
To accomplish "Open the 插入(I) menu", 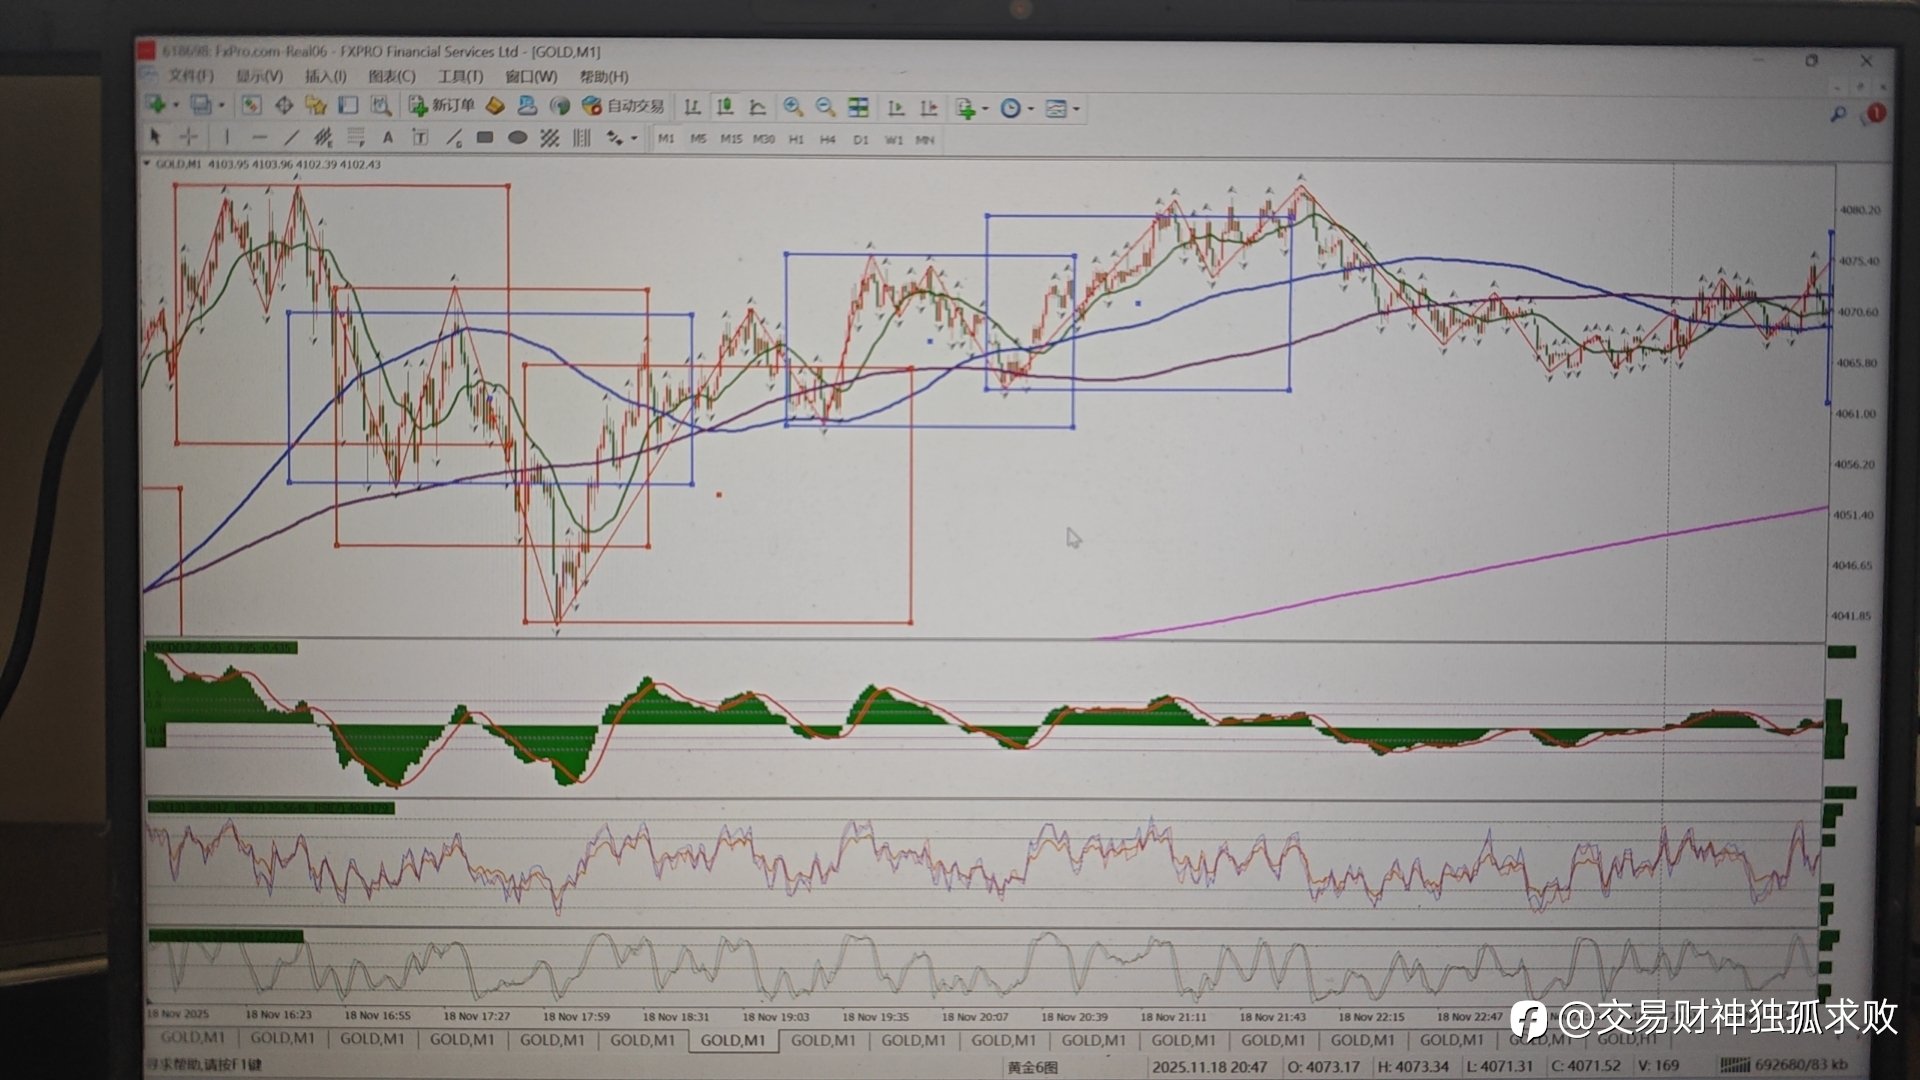I will coord(325,76).
